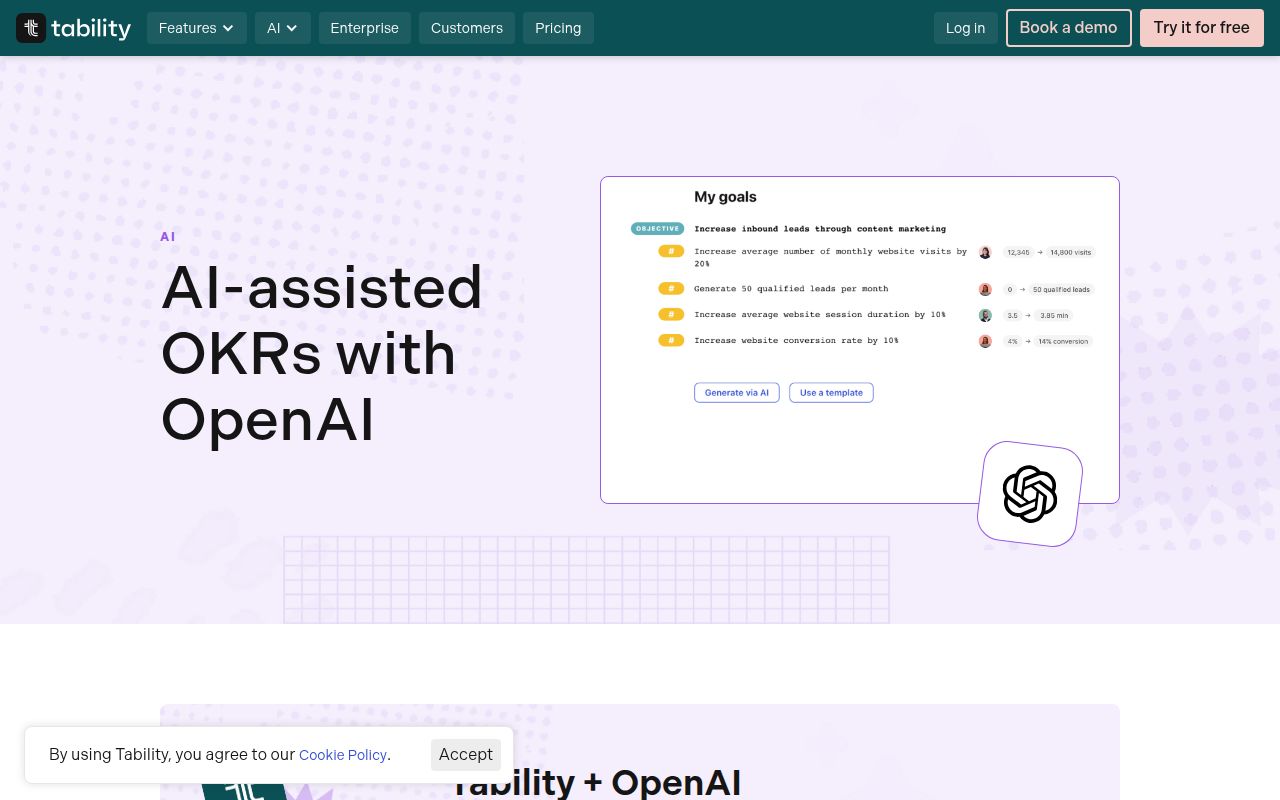The height and width of the screenshot is (800, 1280).
Task: Click "Increase website conversion rate by 10%" text
Action: (796, 341)
